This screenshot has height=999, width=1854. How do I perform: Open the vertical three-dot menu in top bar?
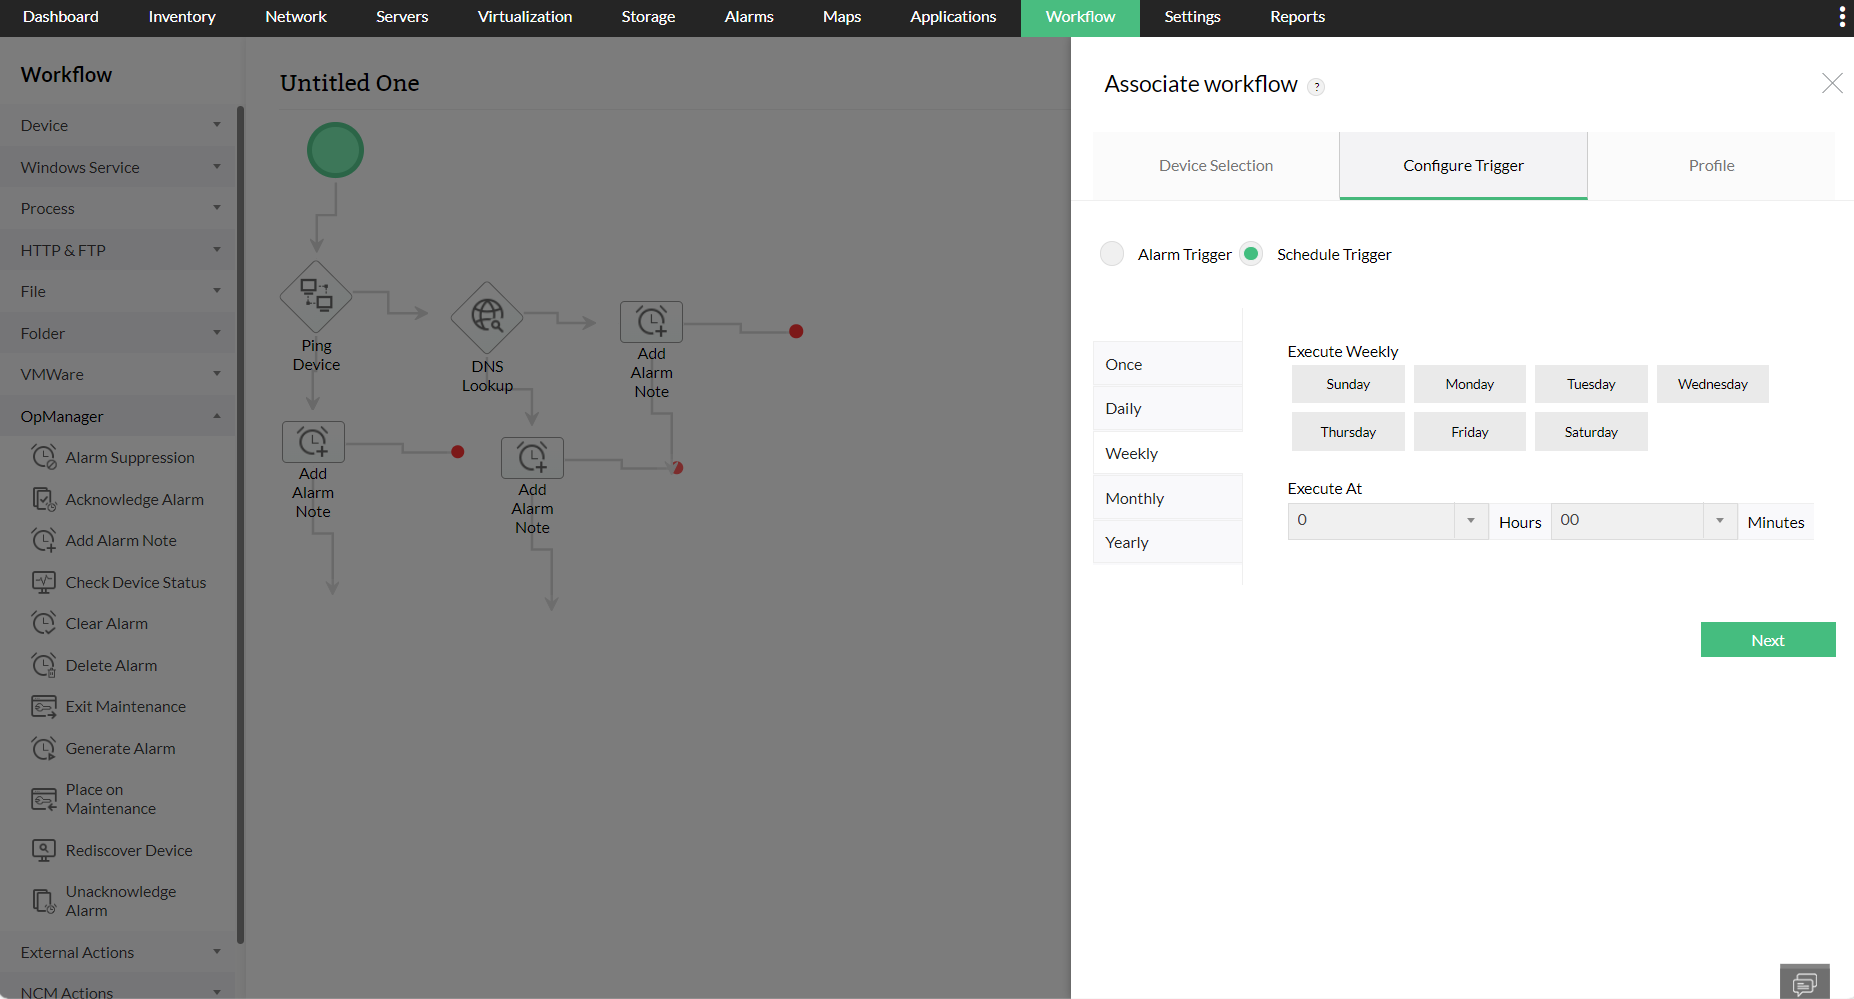(x=1842, y=17)
